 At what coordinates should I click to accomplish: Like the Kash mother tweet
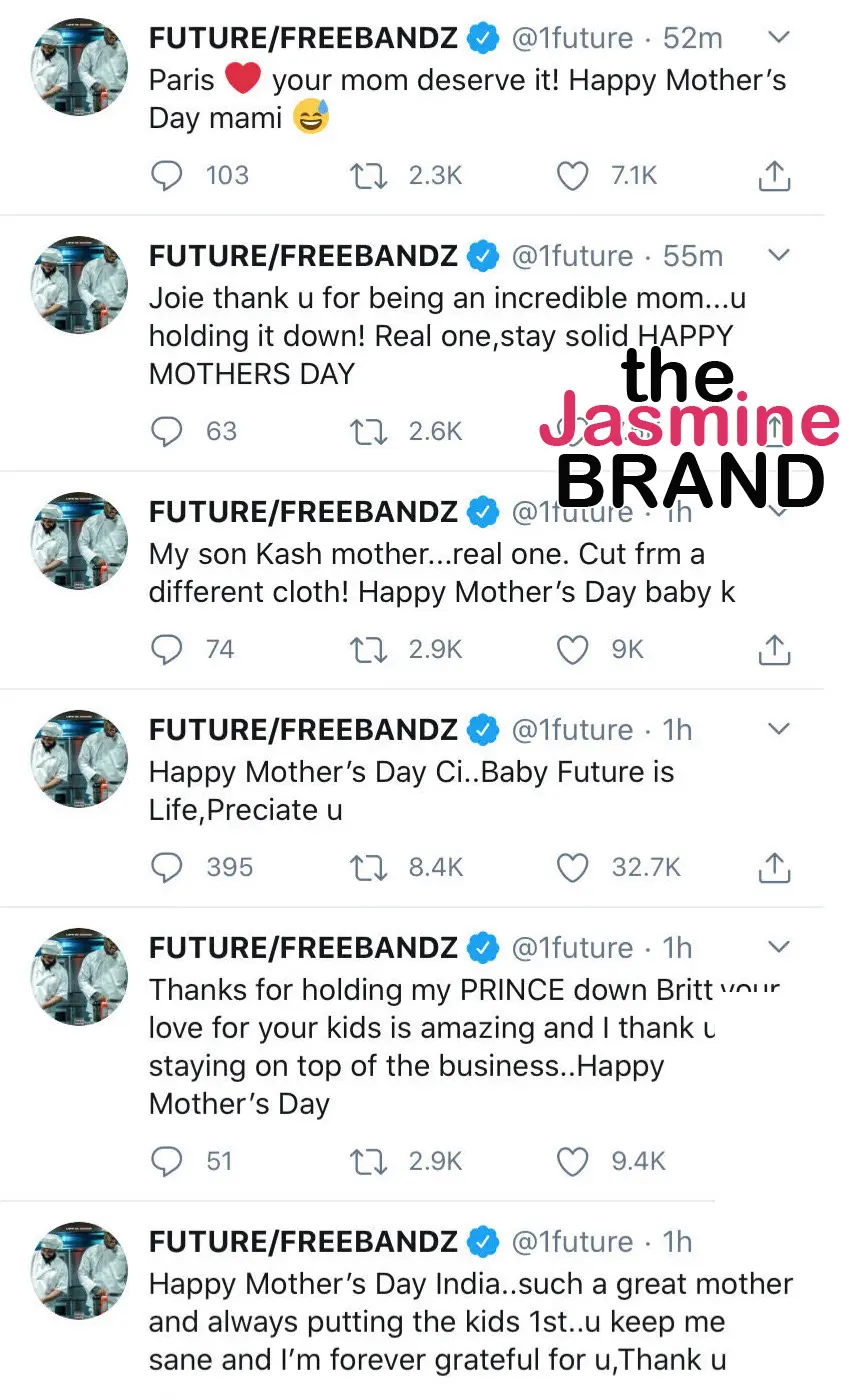tap(572, 650)
